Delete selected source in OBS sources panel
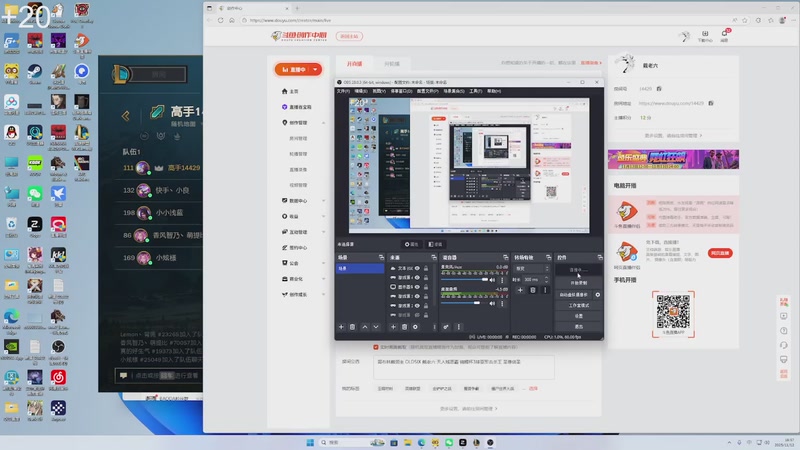The image size is (800, 450). coord(404,327)
